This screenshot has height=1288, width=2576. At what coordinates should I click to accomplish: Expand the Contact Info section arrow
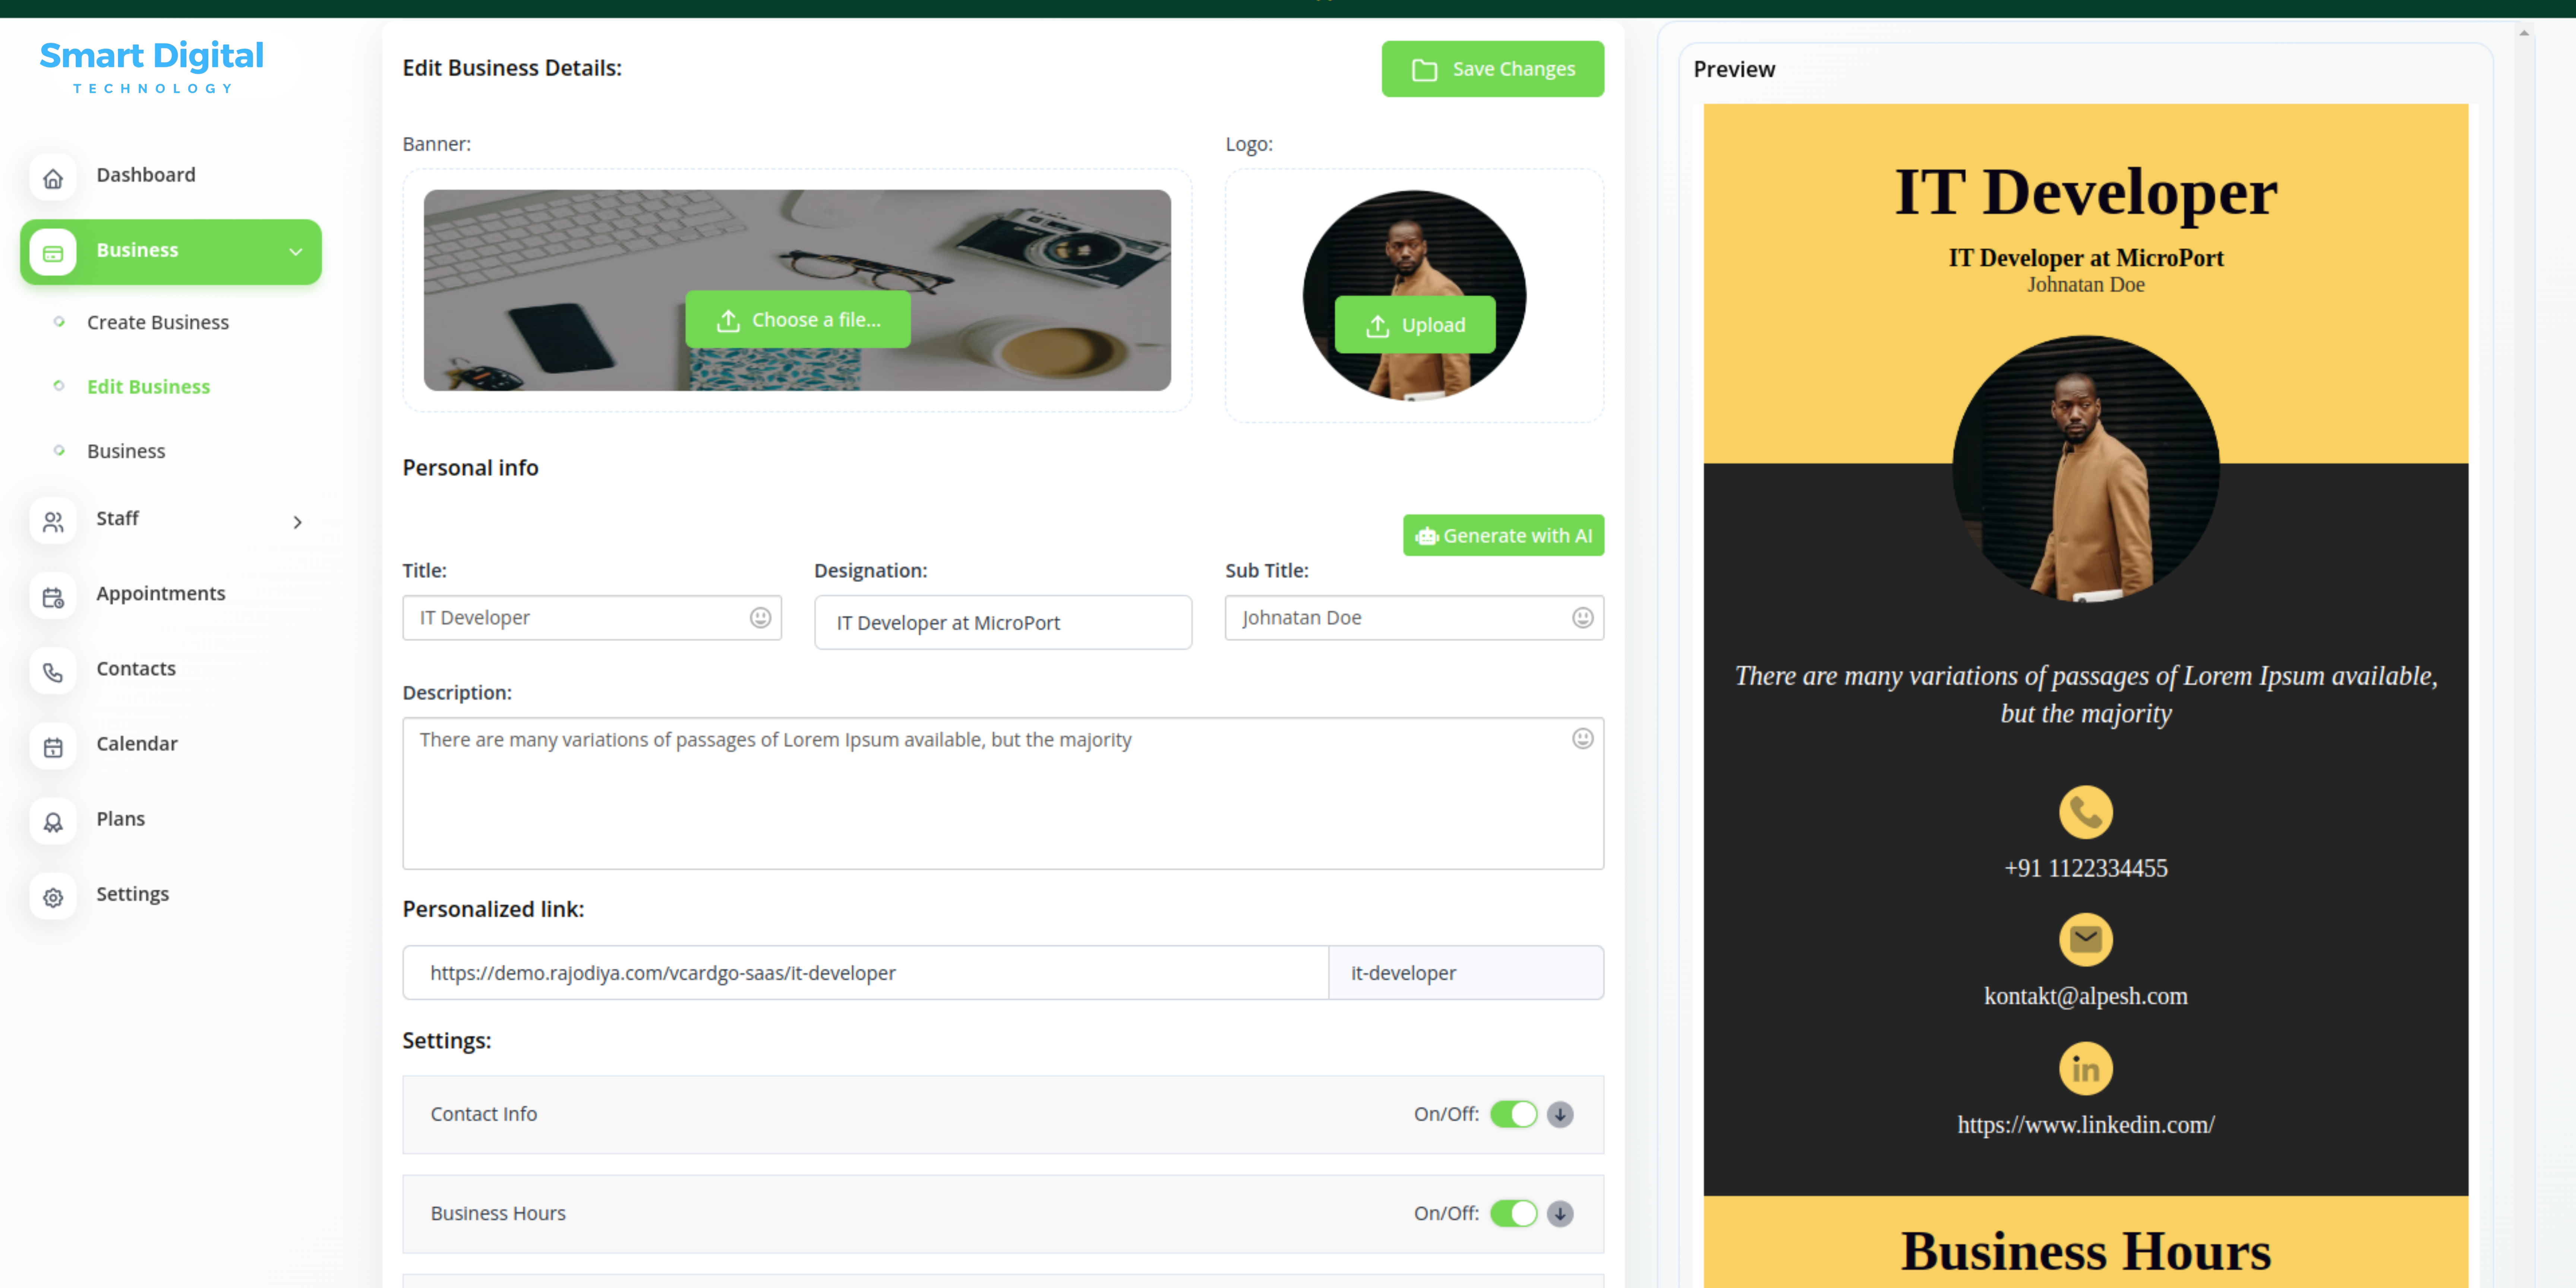[x=1560, y=1114]
